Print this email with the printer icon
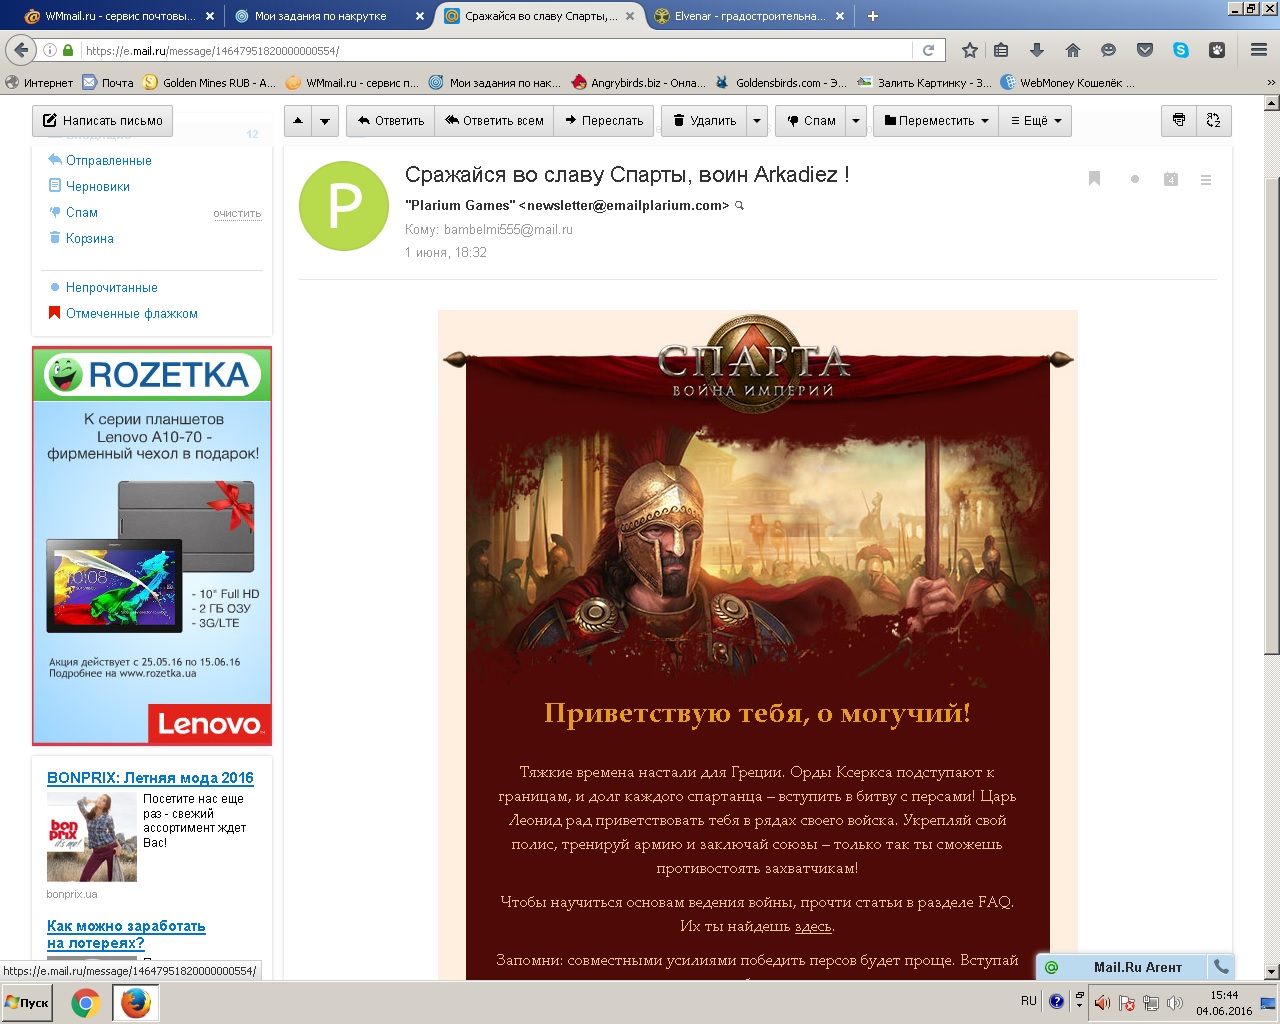Screen dimensions: 1280x1024 click(x=1179, y=121)
